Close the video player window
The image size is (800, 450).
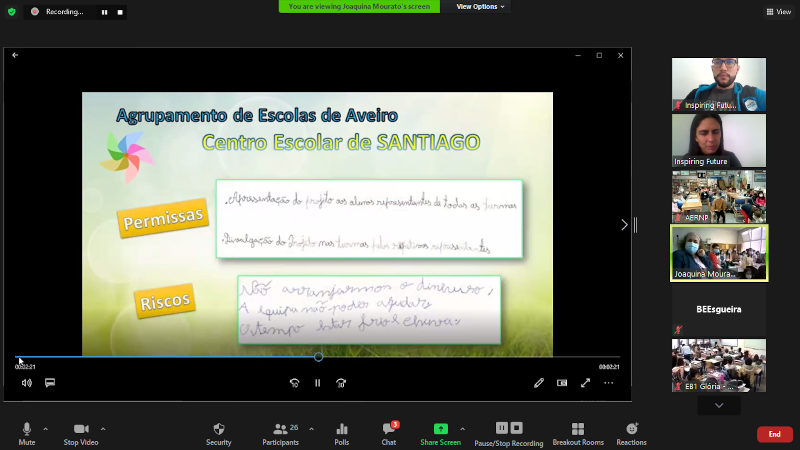click(620, 55)
